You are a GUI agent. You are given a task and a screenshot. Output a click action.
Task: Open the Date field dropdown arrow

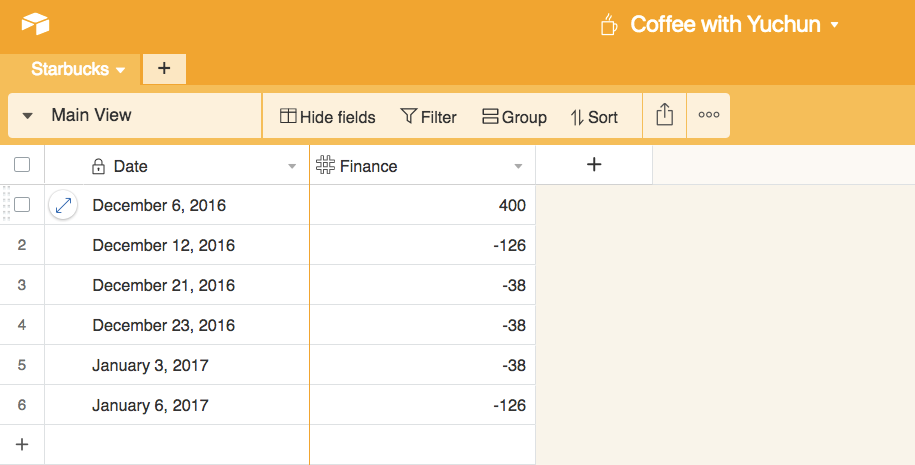(x=292, y=166)
